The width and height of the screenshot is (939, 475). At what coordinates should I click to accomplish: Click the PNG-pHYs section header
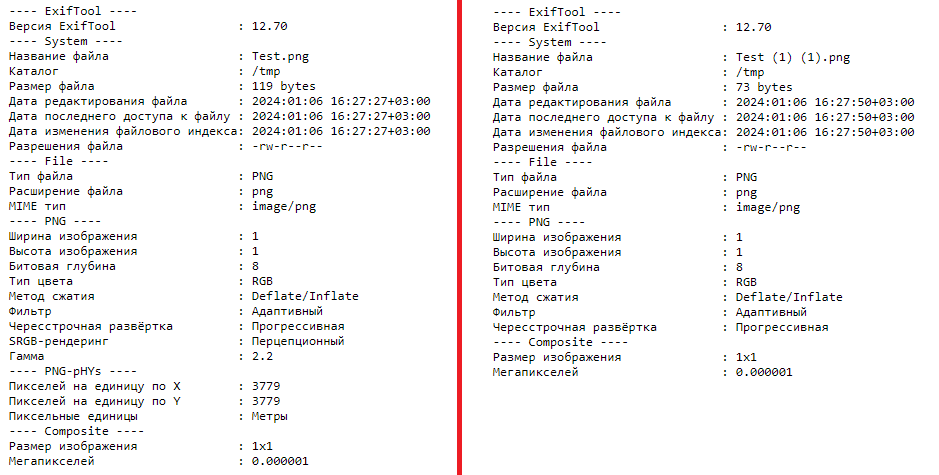pyautogui.click(x=72, y=371)
